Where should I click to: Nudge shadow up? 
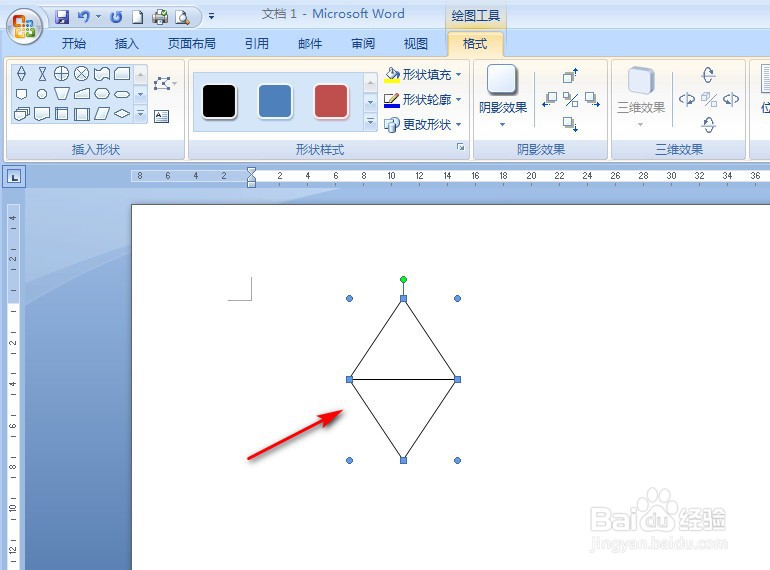click(570, 75)
